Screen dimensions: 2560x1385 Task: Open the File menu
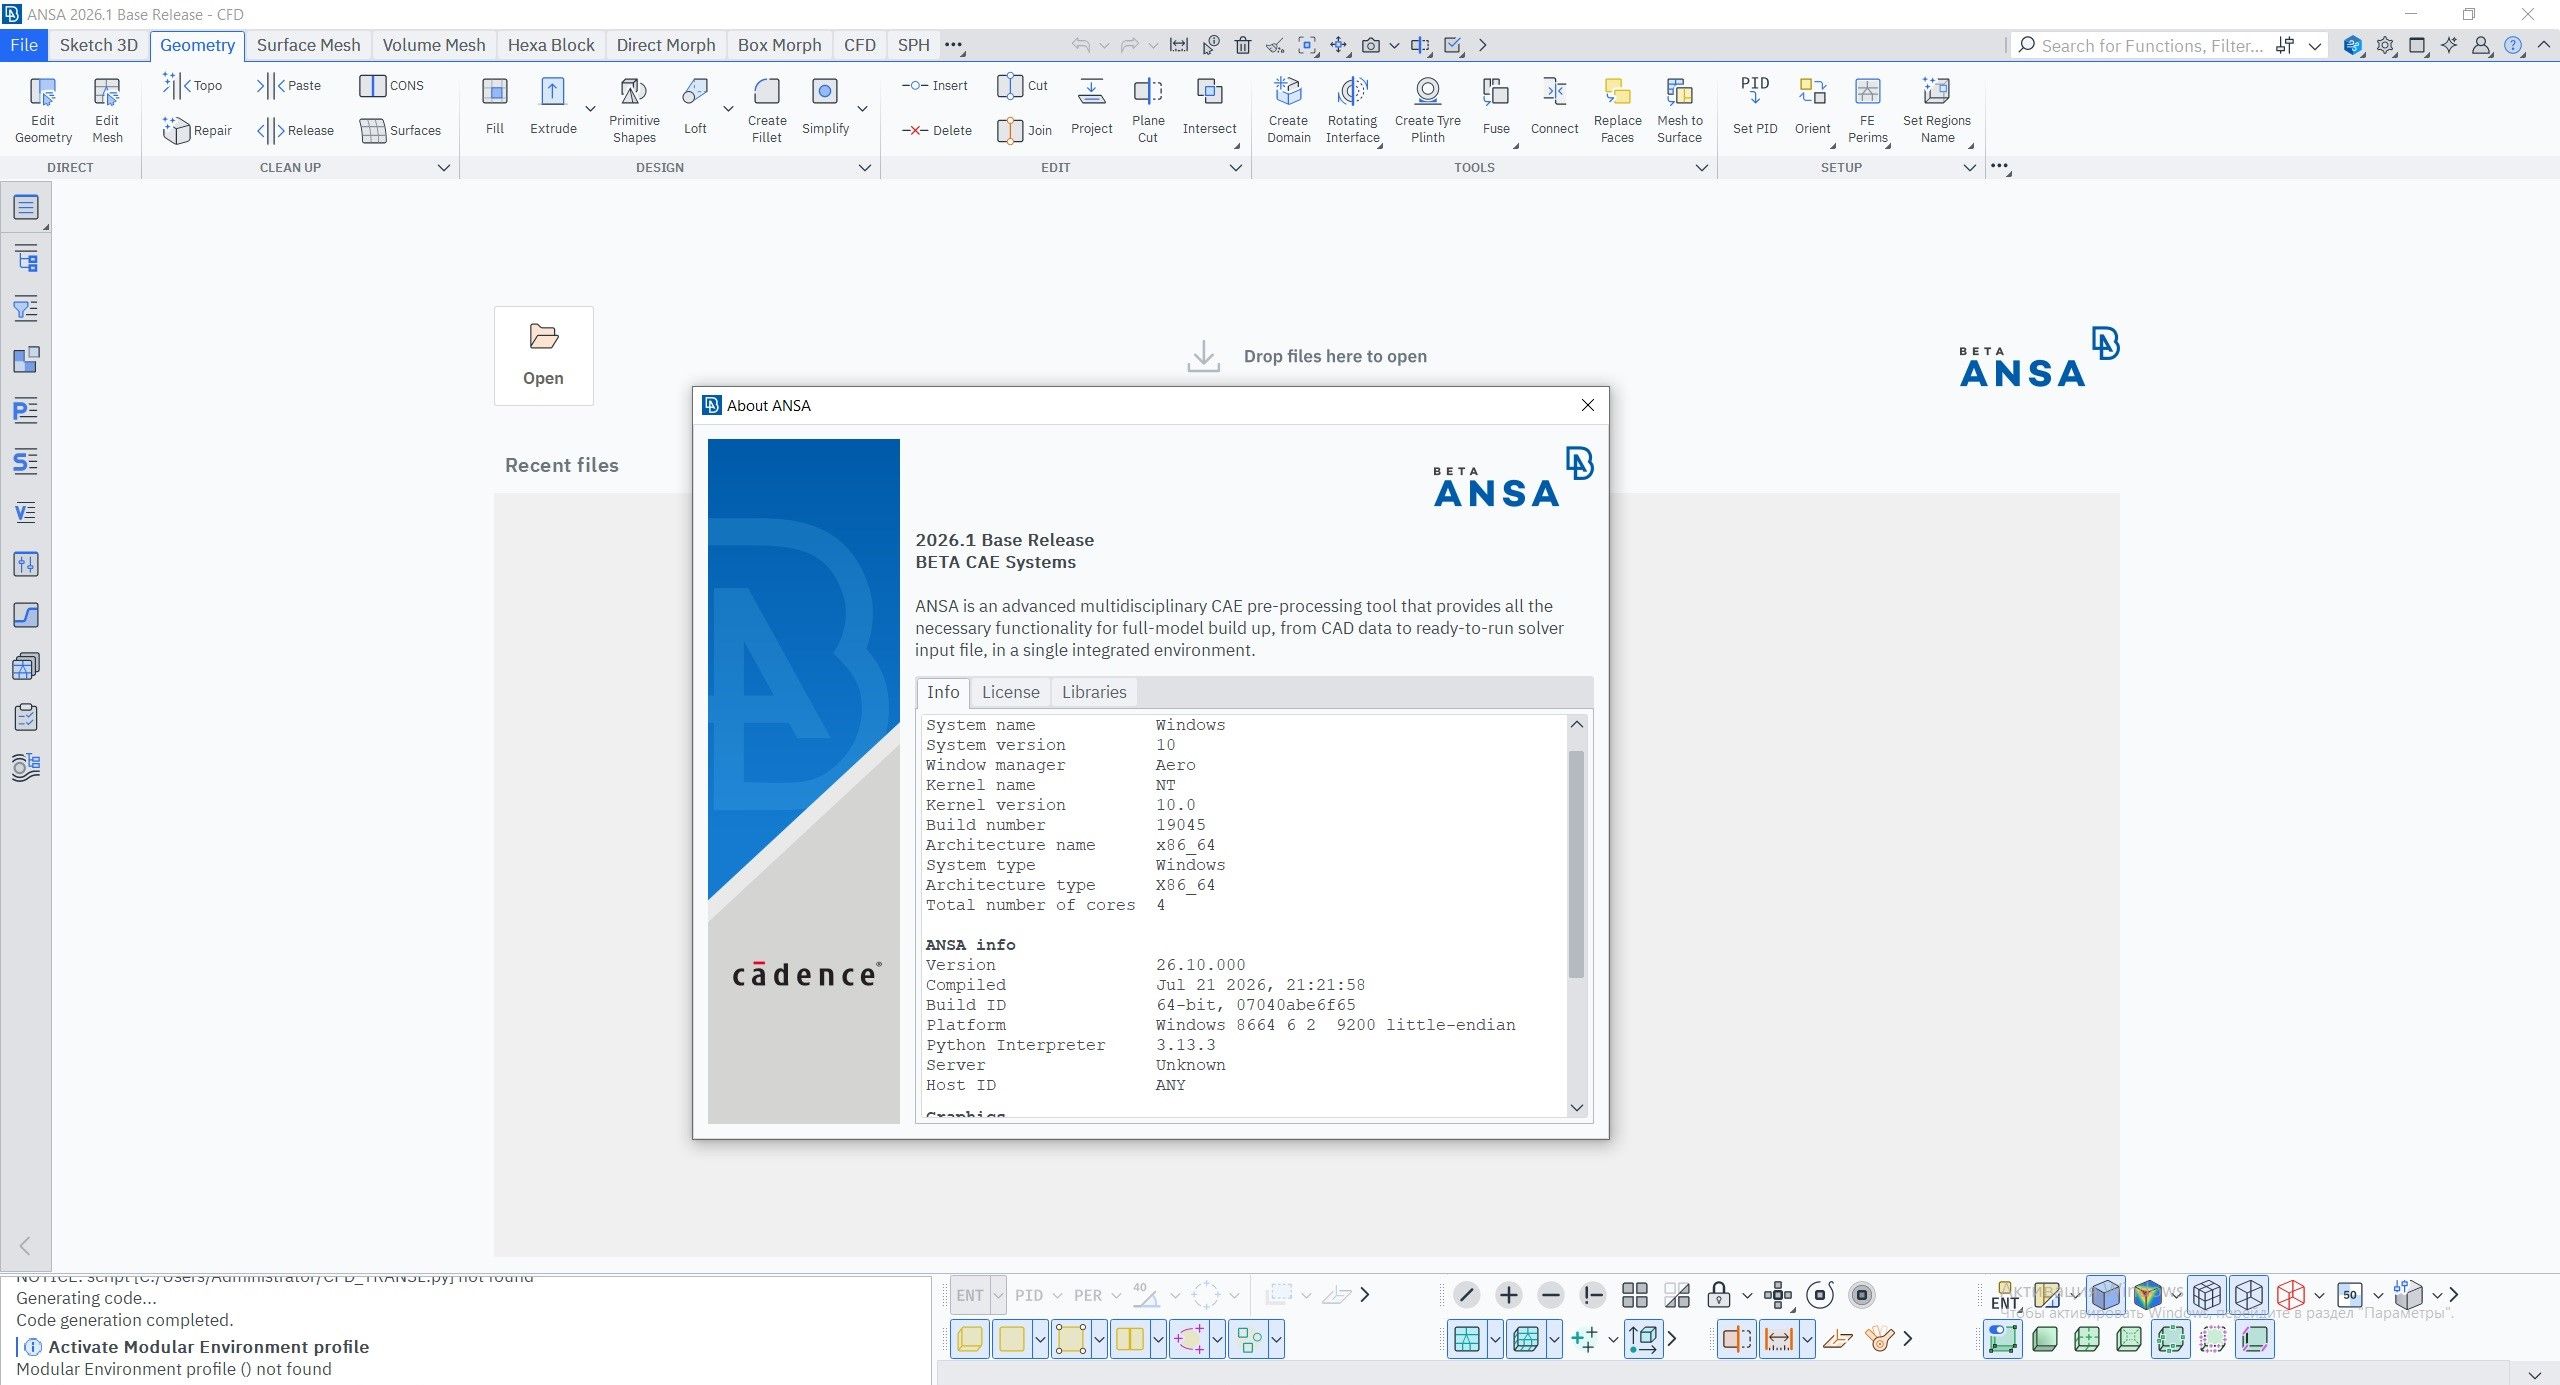coord(24,45)
